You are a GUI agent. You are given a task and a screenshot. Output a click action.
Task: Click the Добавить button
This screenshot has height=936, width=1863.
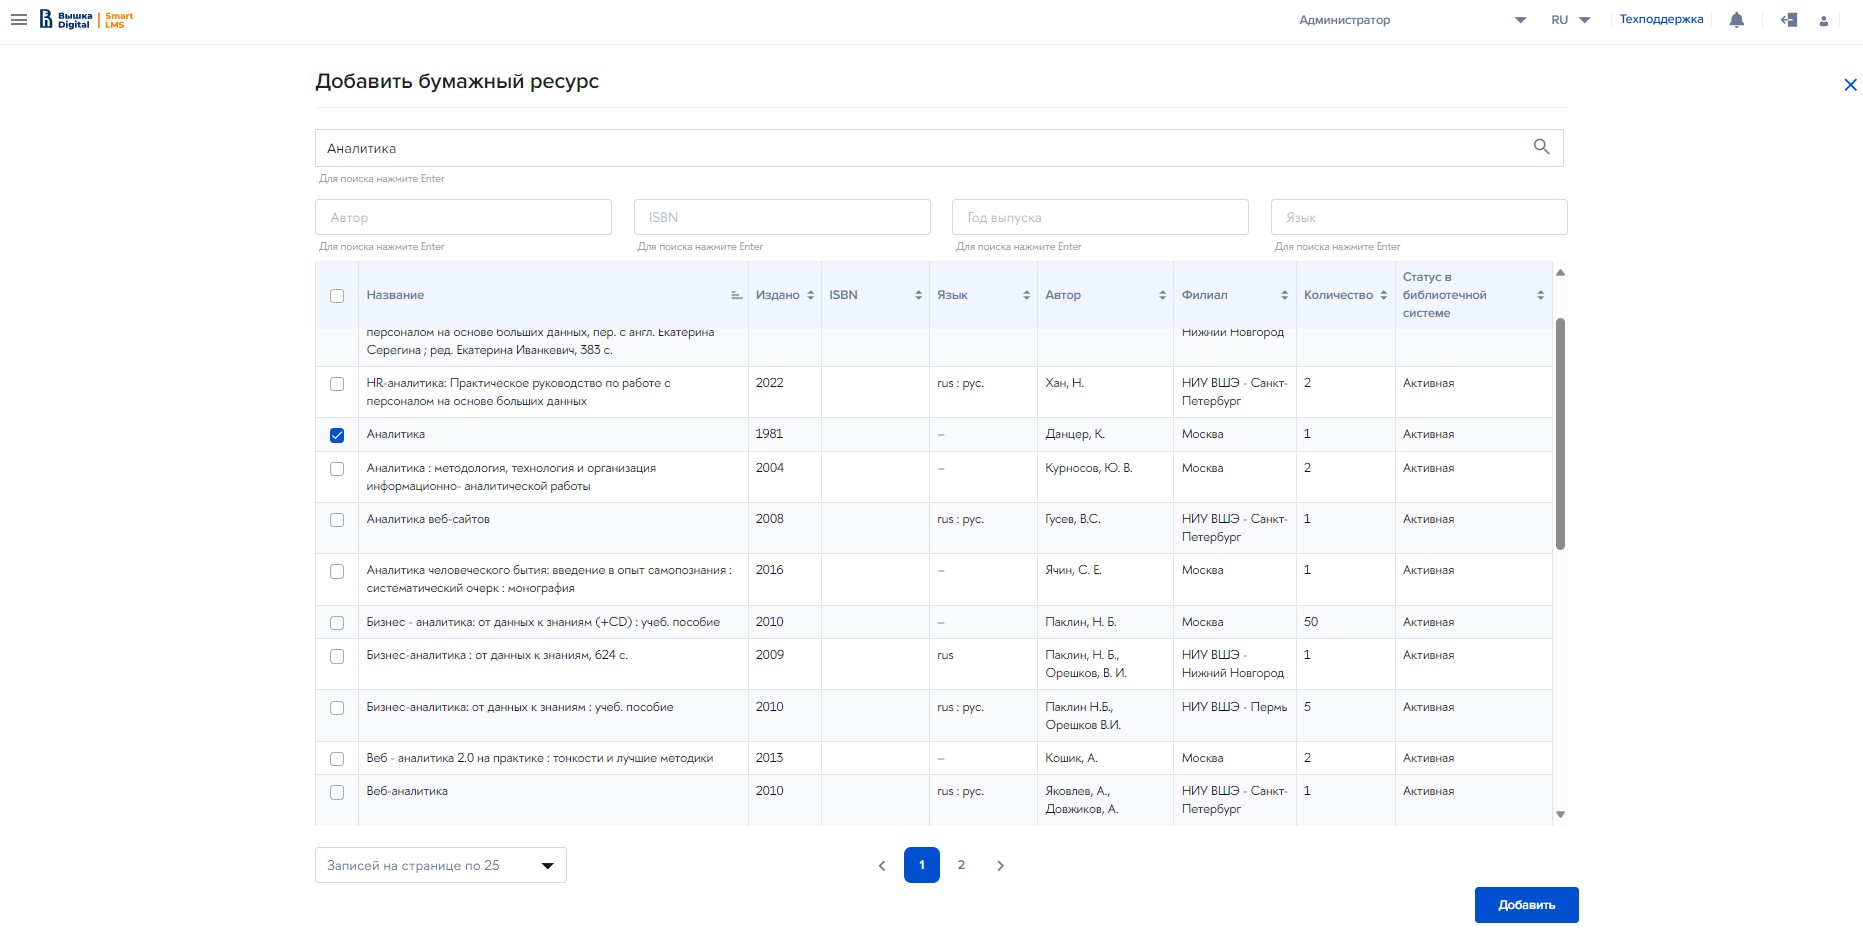1526,905
